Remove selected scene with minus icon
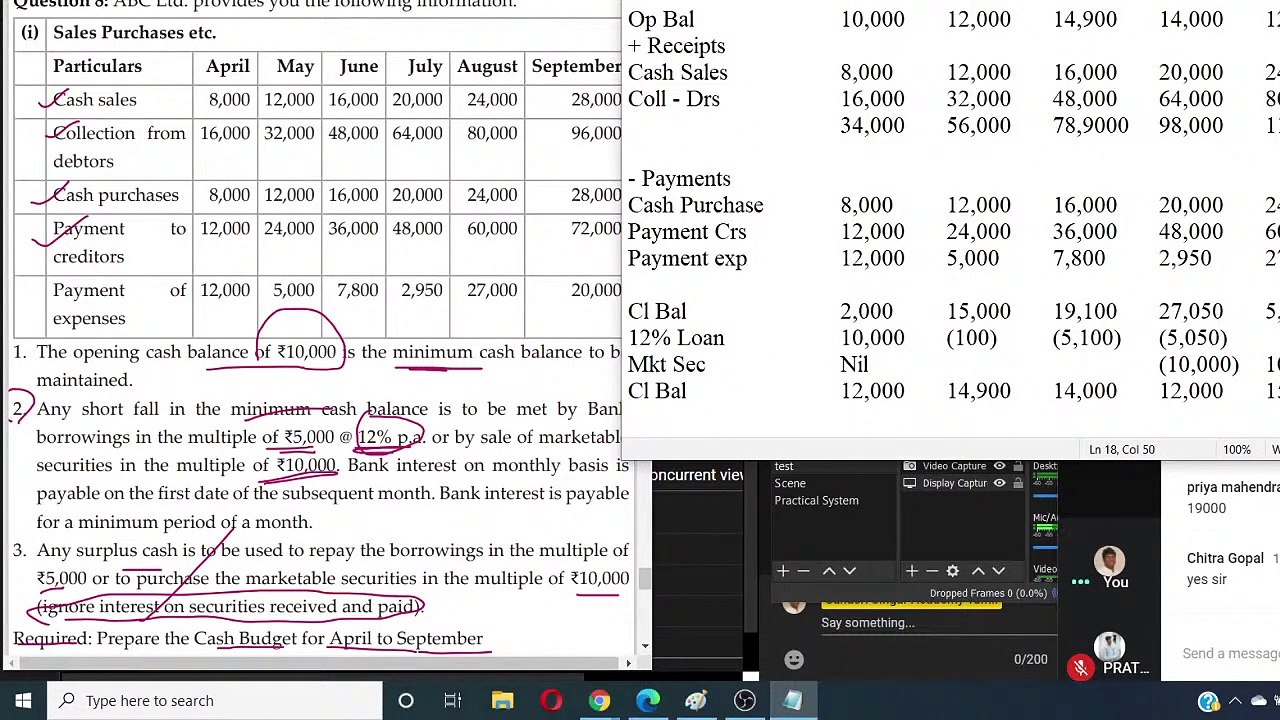This screenshot has height=720, width=1280. tap(804, 571)
